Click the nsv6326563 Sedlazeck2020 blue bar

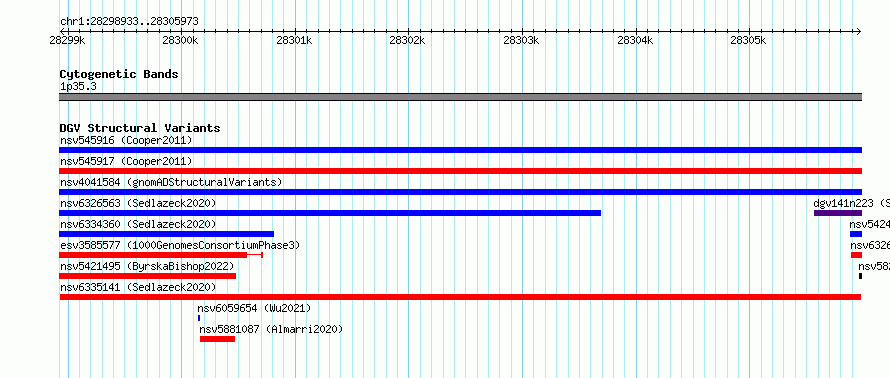coord(330,213)
